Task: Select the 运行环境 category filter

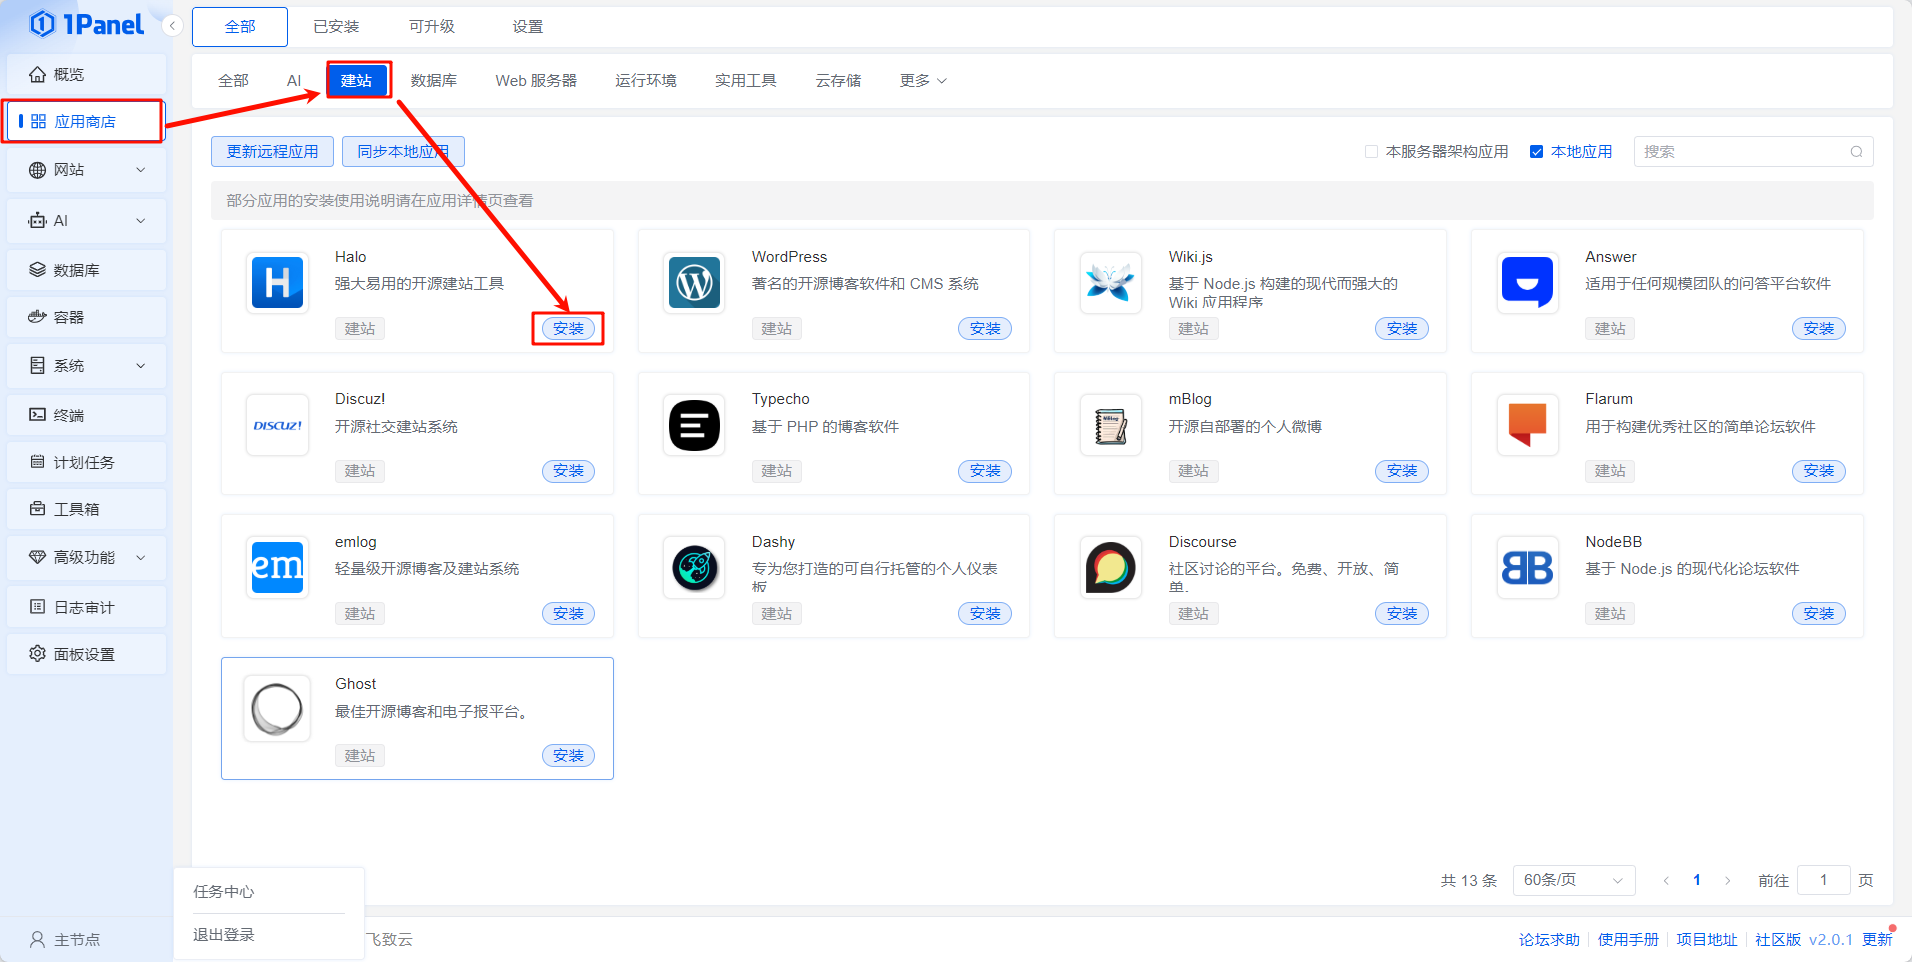Action: click(x=646, y=81)
